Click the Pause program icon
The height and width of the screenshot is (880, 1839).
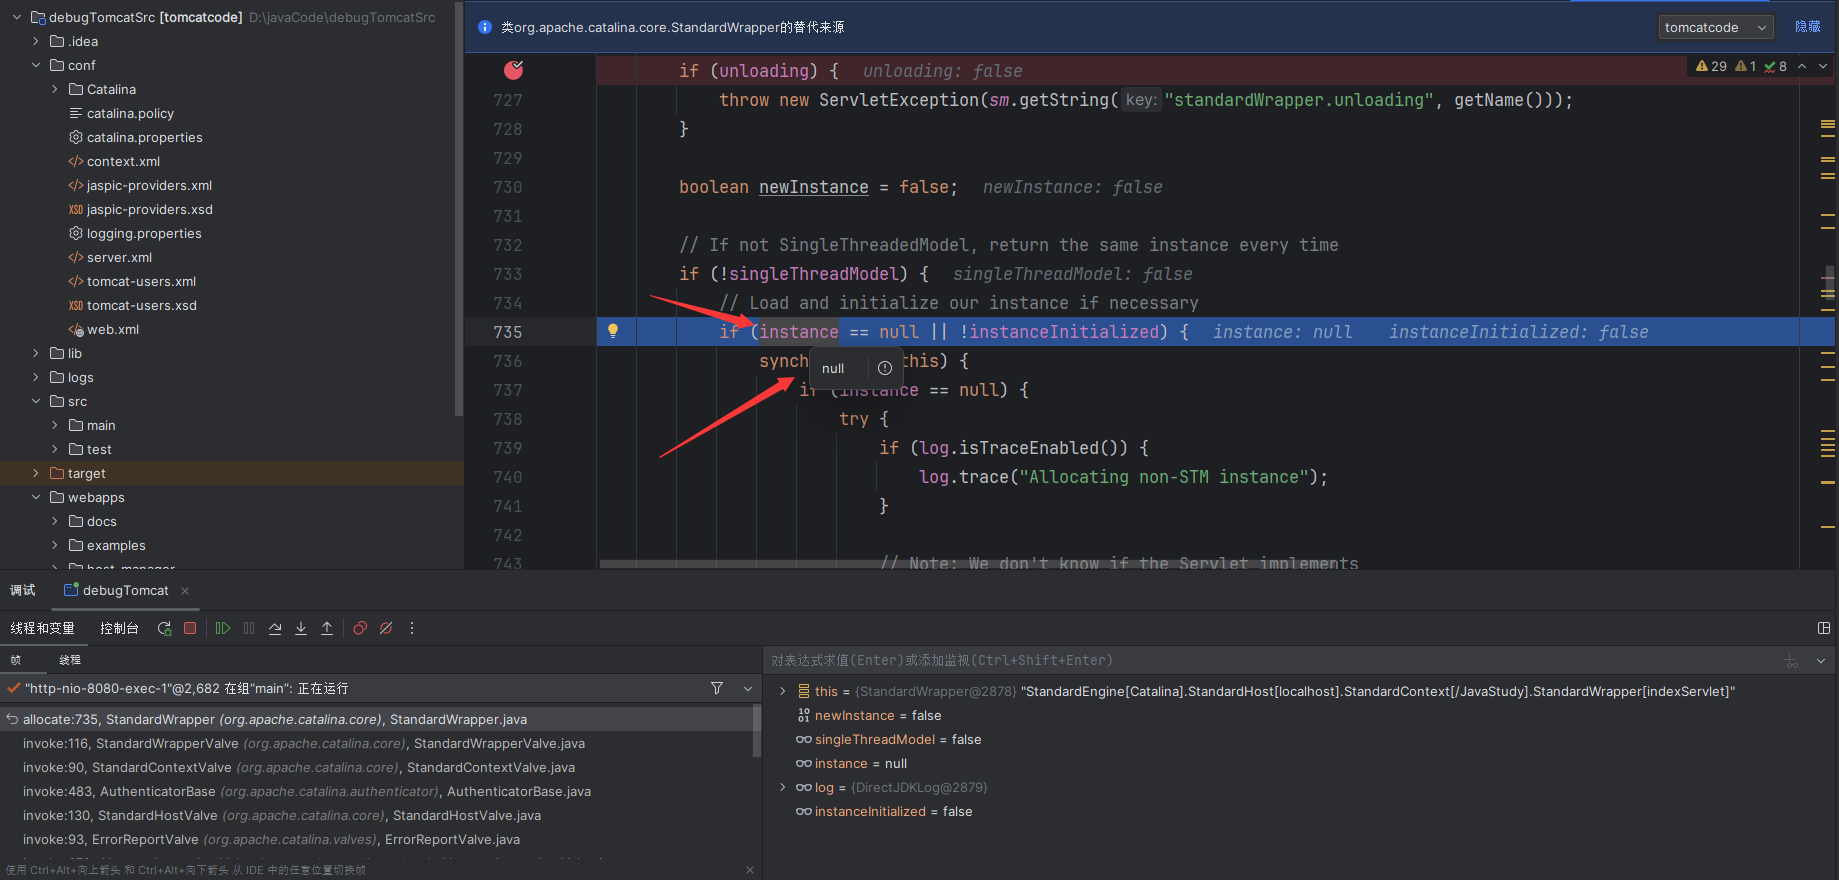point(249,628)
